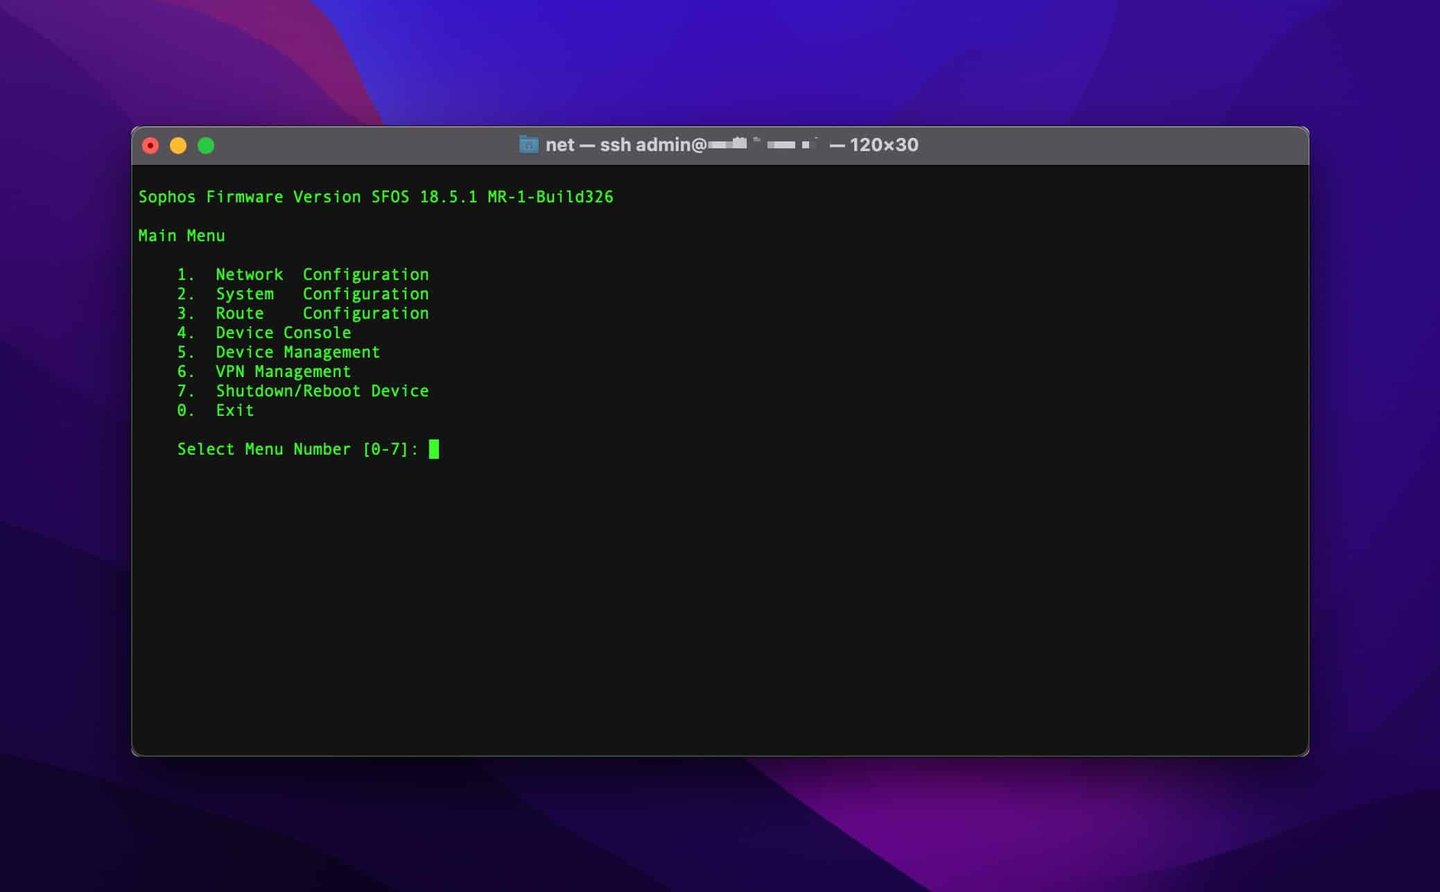The height and width of the screenshot is (892, 1440).
Task: Click the yellow minimize window button
Action: (x=178, y=146)
